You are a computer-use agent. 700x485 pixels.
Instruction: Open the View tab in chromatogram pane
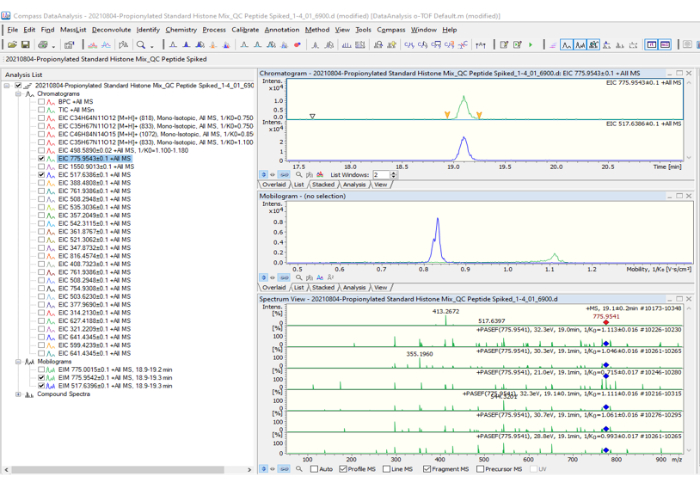pyautogui.click(x=381, y=184)
